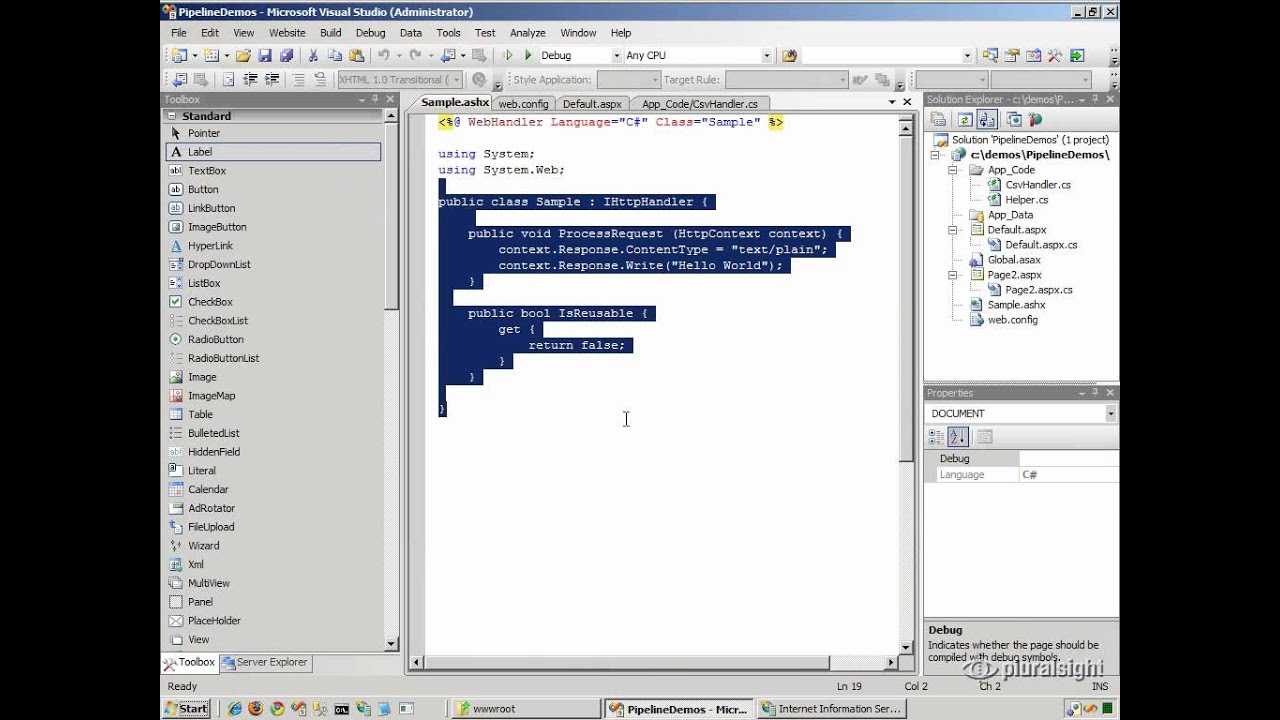Switch to wwwroot taskbar window
Image resolution: width=1280 pixels, height=720 pixels.
(x=526, y=709)
